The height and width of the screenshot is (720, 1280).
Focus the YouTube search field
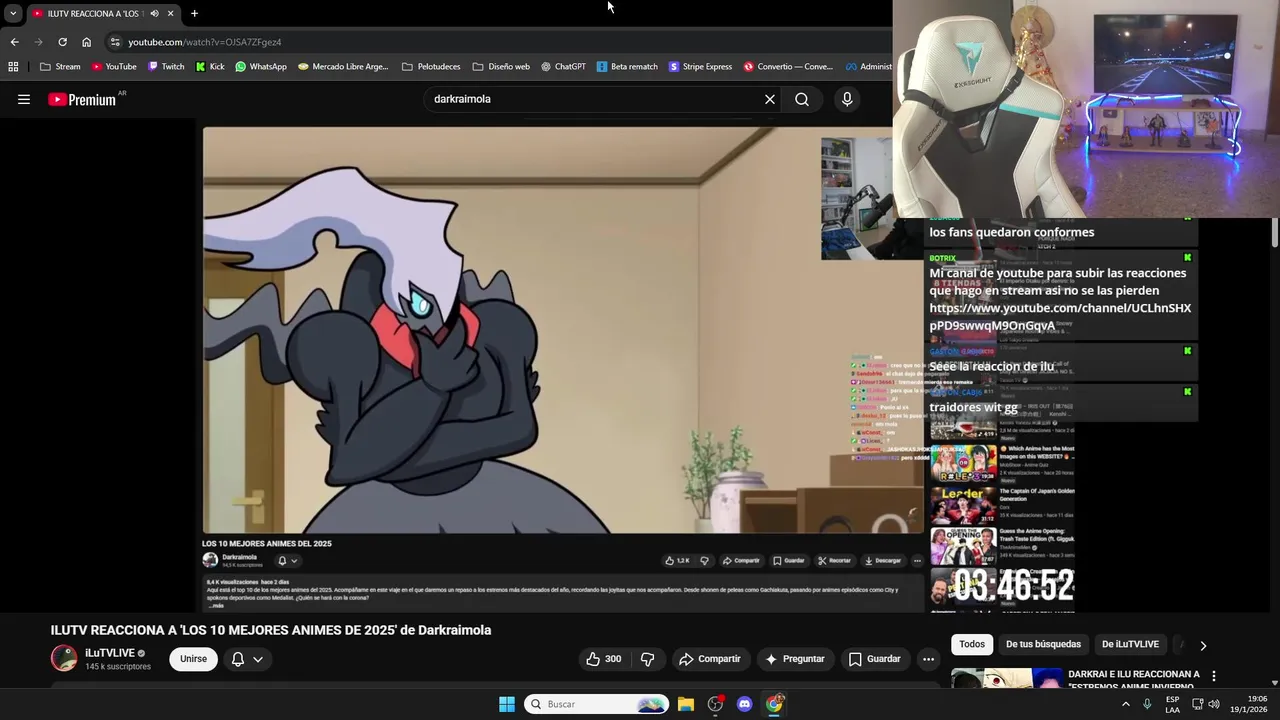tap(595, 99)
